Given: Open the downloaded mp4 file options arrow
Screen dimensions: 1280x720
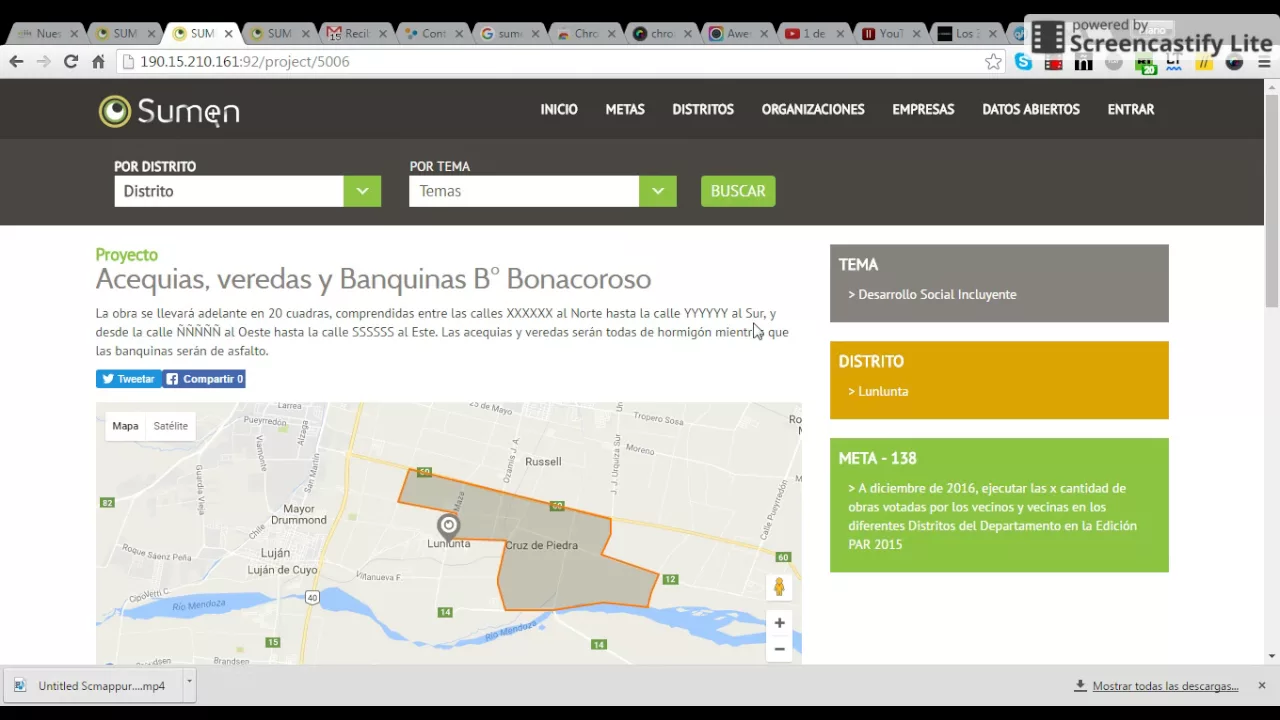Looking at the screenshot, I should 188,684.
